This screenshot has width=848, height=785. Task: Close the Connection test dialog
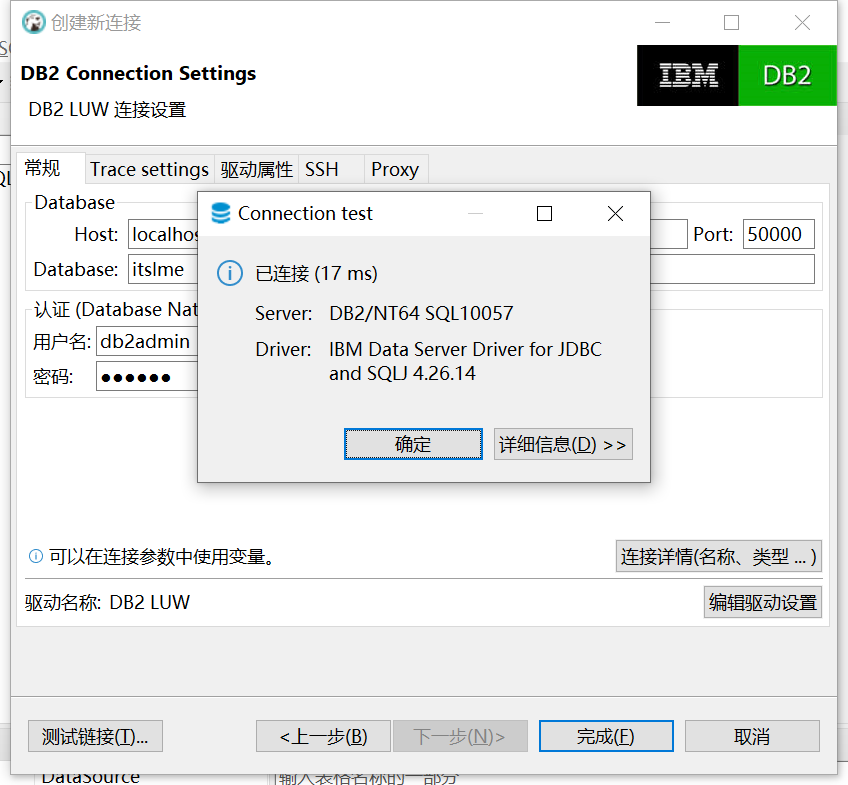pos(615,214)
